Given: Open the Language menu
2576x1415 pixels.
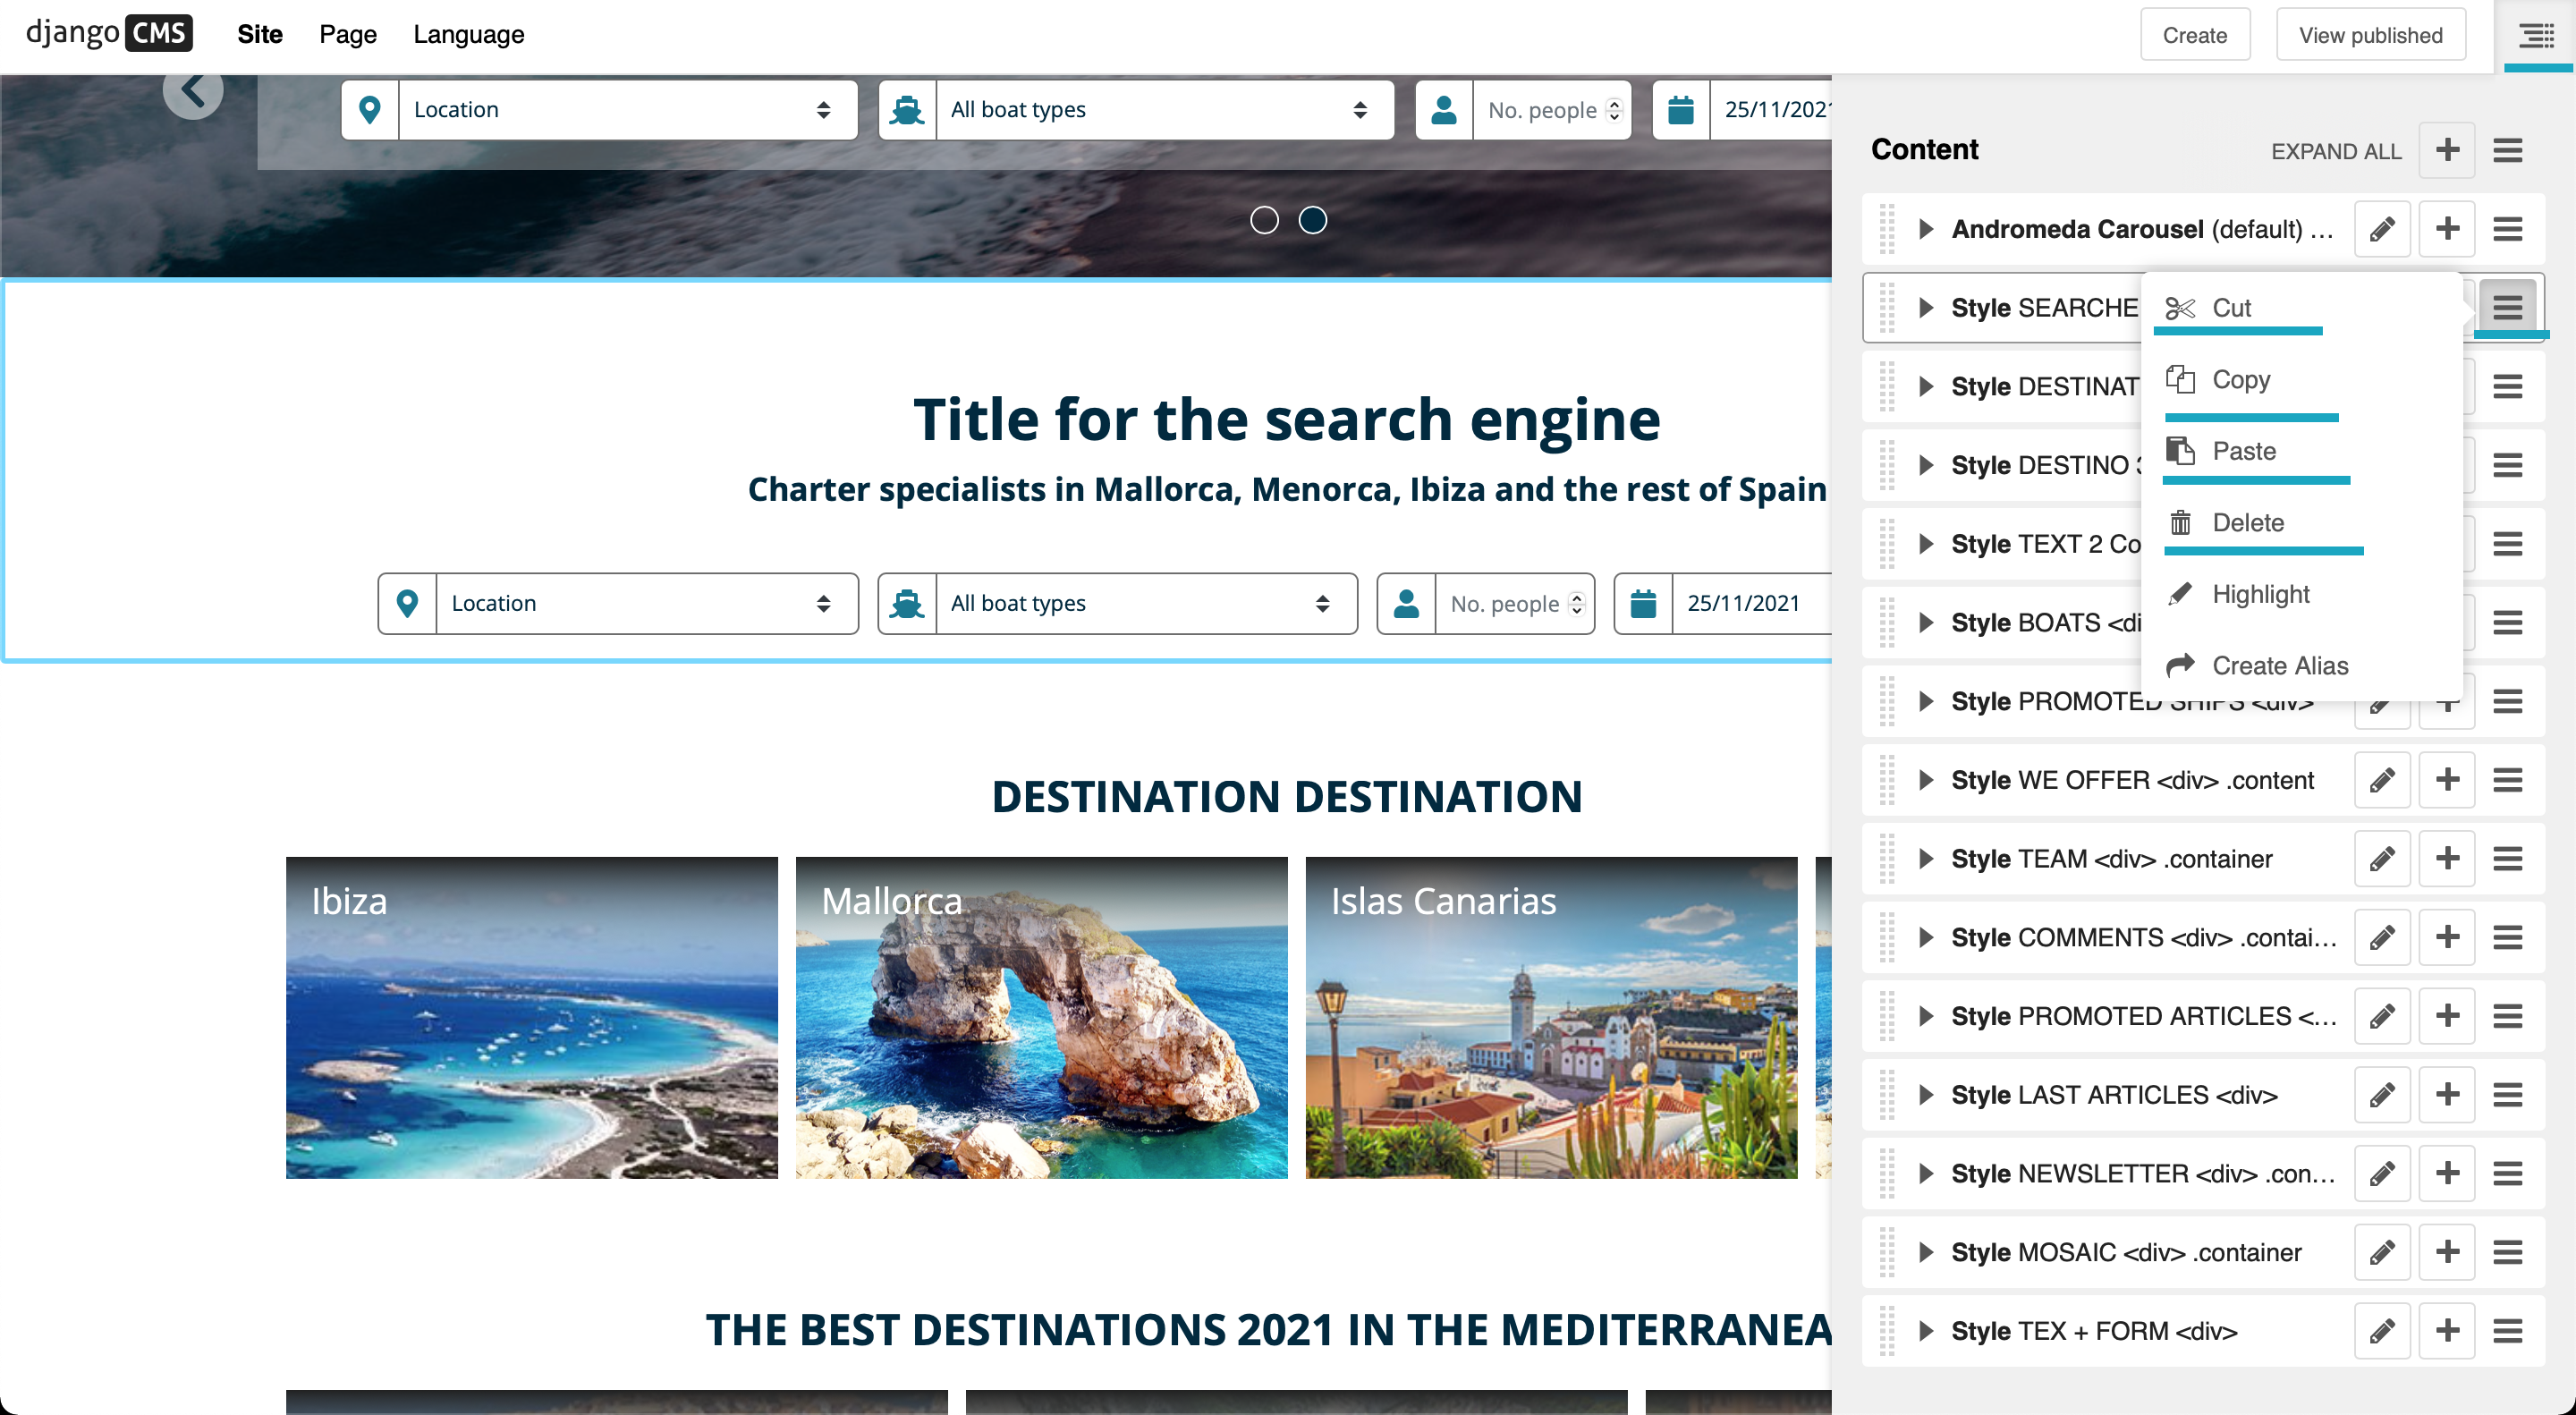Looking at the screenshot, I should [x=468, y=34].
